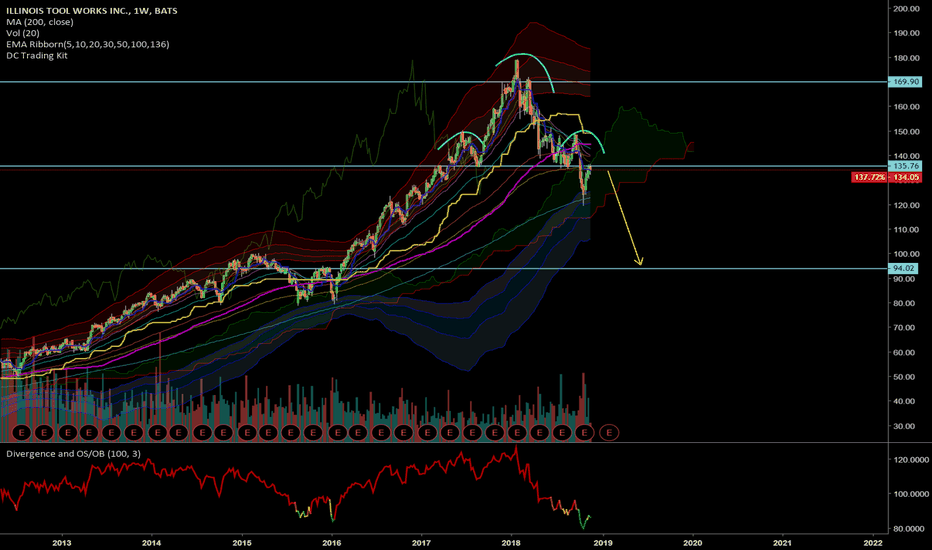Click the 80.0000 oscillator scale value
932x550 pixels.
click(909, 529)
